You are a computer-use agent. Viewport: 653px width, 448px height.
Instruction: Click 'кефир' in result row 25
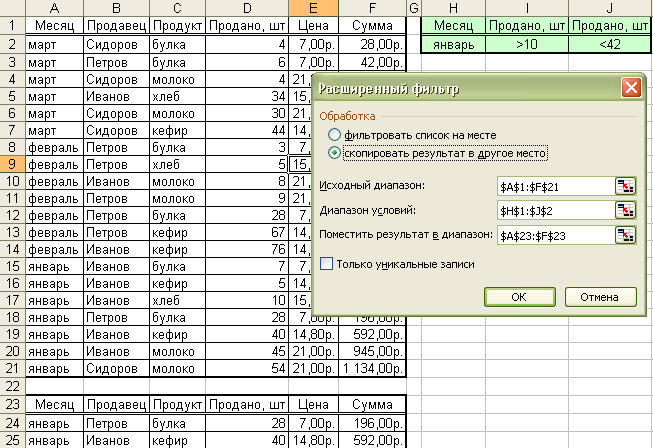point(177,440)
